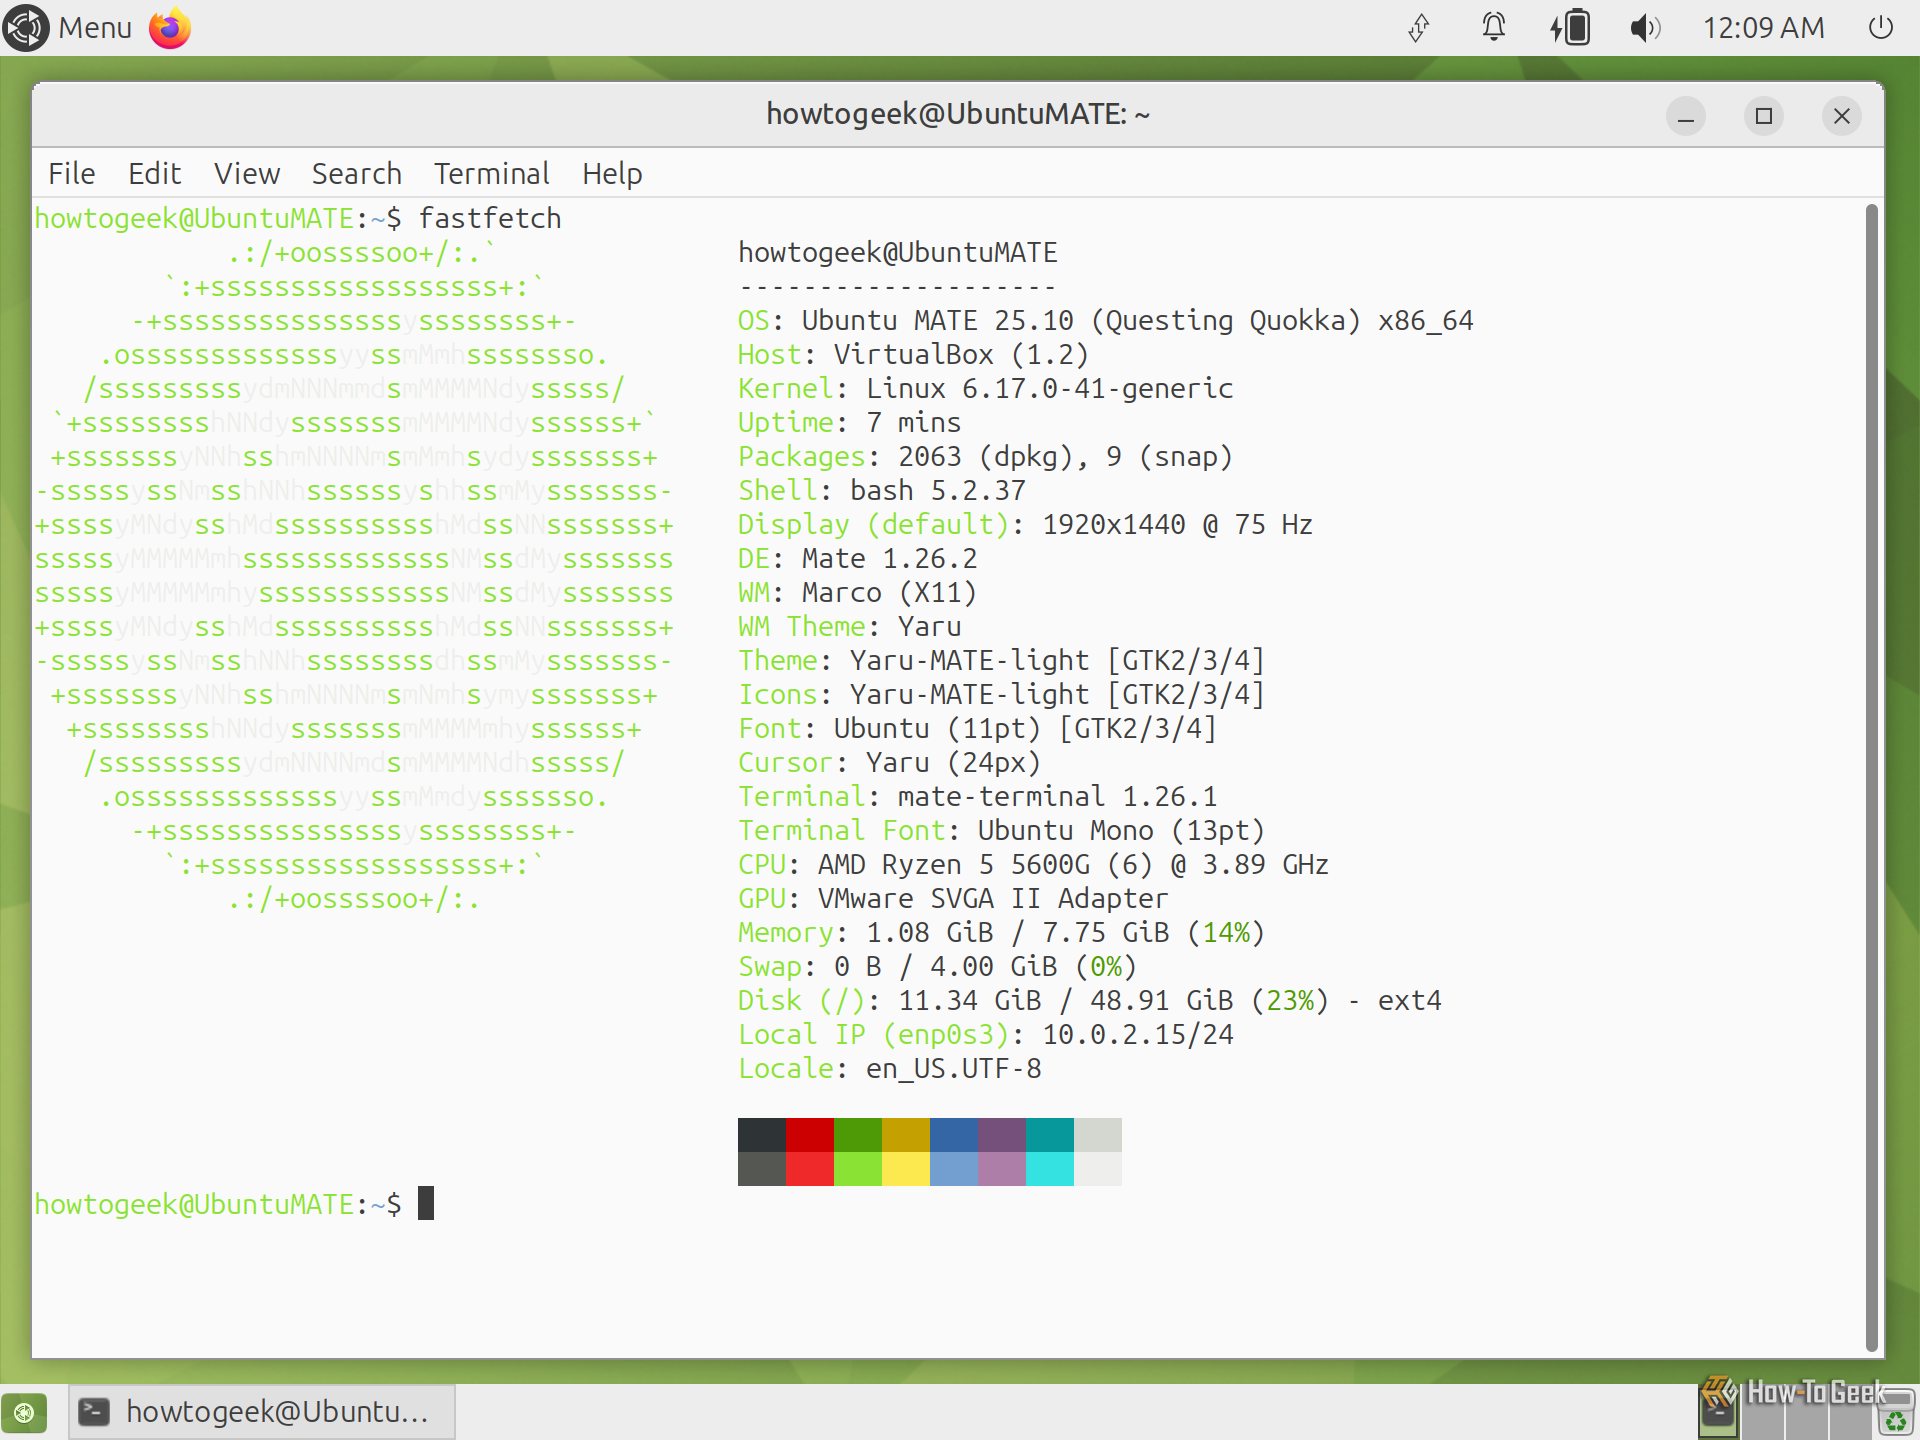Screen dimensions: 1920x1440
Task: Click the CPU line 'AMD Ryzen 5 5600G'
Action: tap(1034, 864)
